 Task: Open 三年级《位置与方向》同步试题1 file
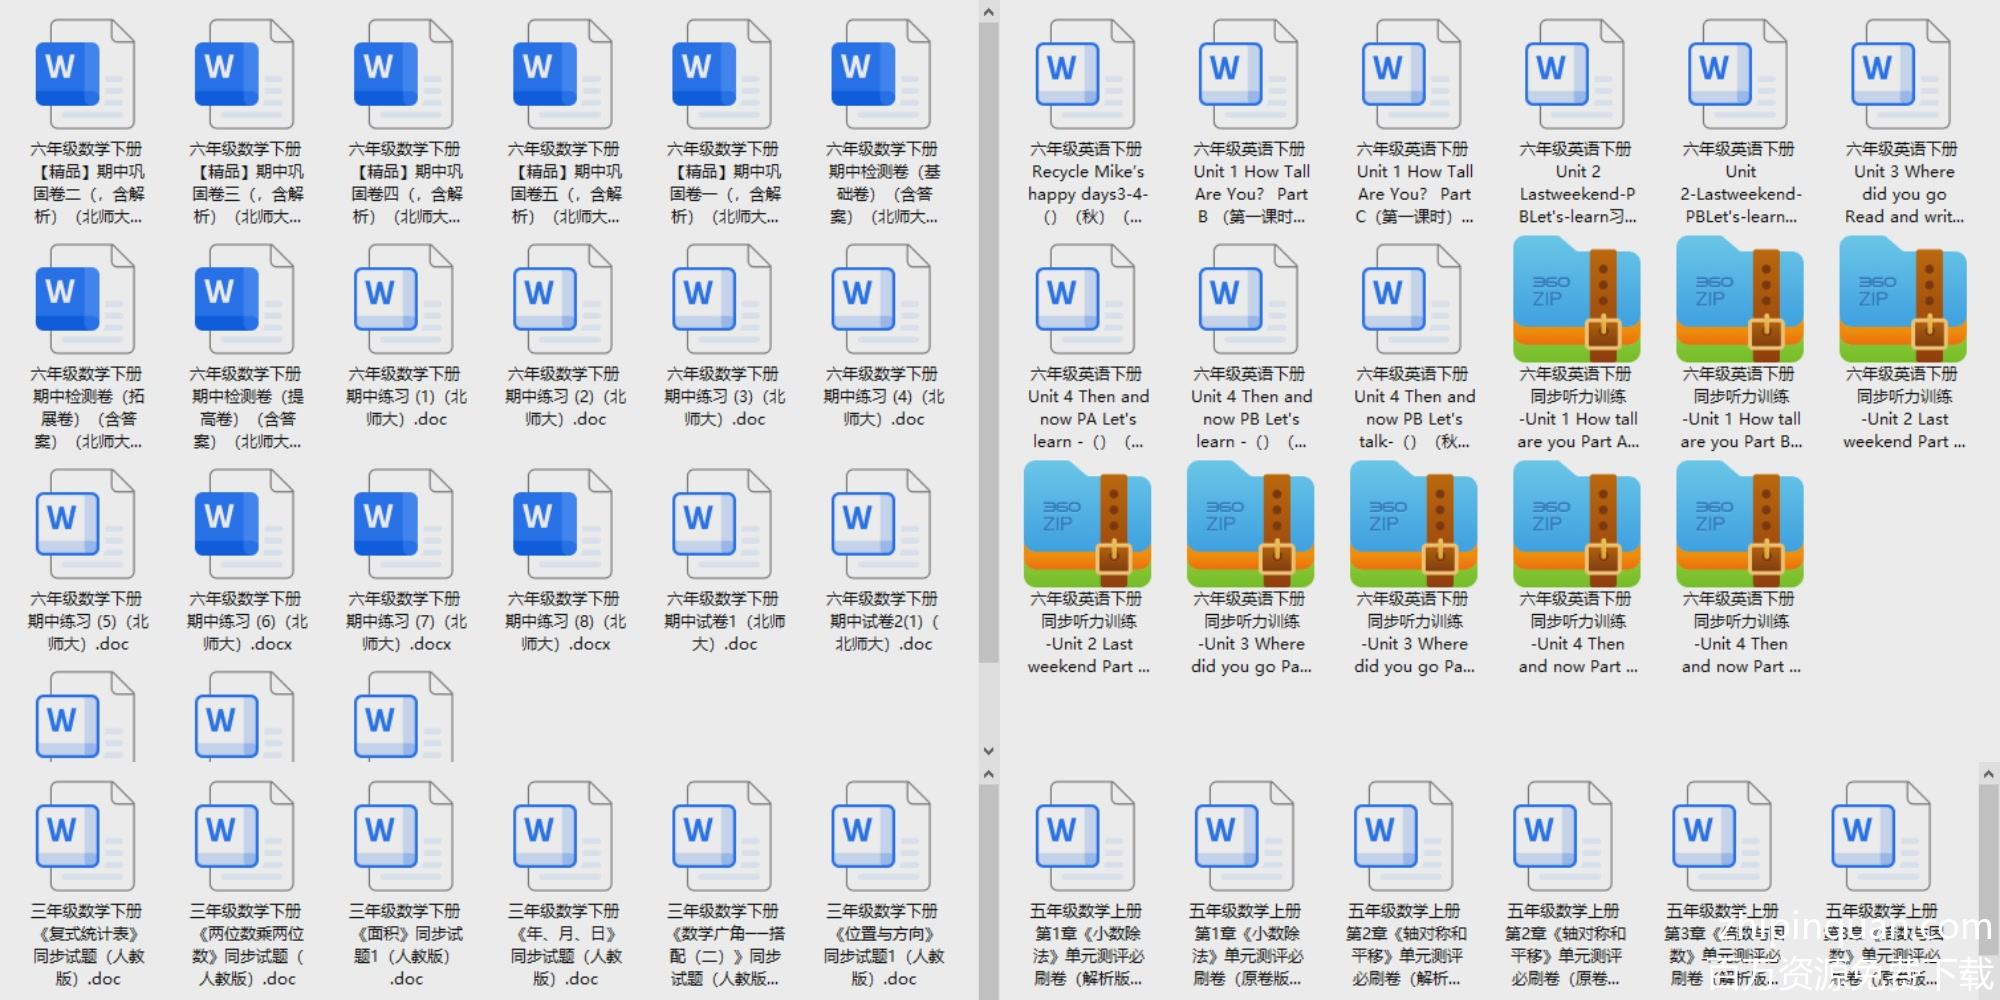(x=880, y=838)
